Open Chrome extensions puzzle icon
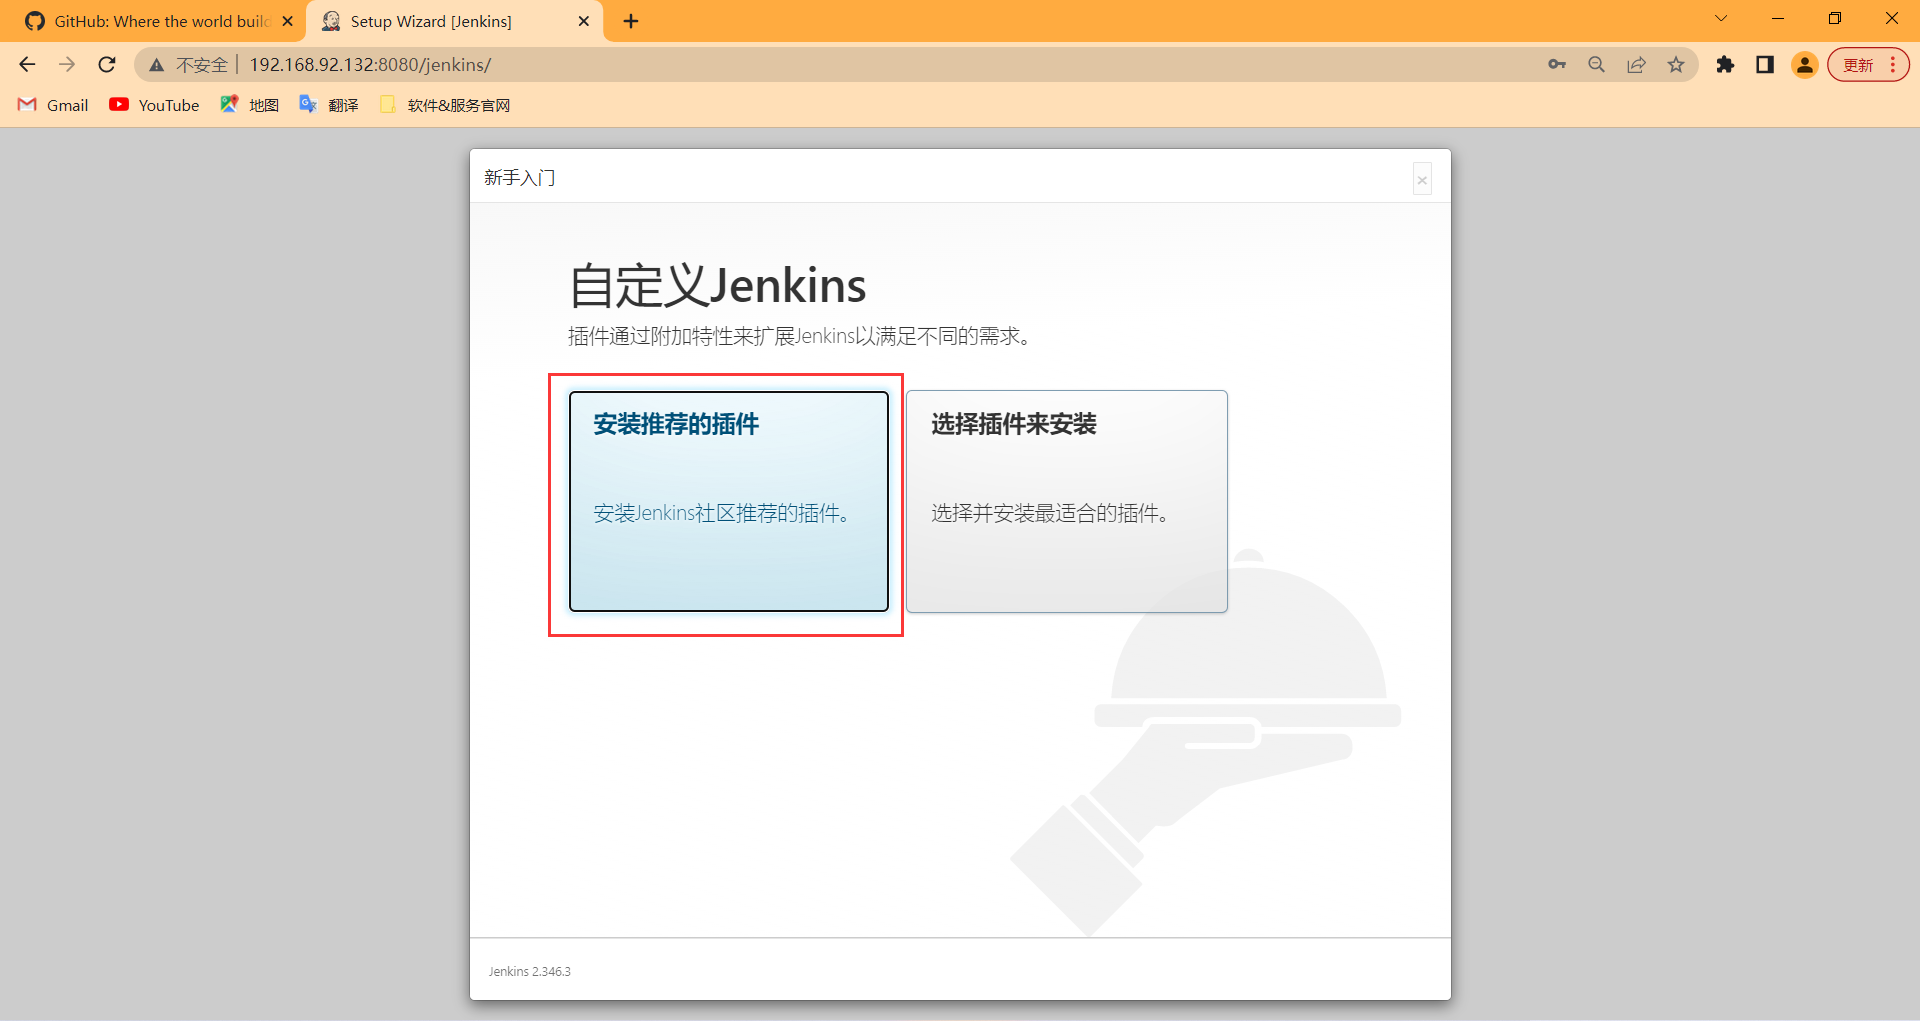The height and width of the screenshot is (1021, 1920). (x=1725, y=65)
